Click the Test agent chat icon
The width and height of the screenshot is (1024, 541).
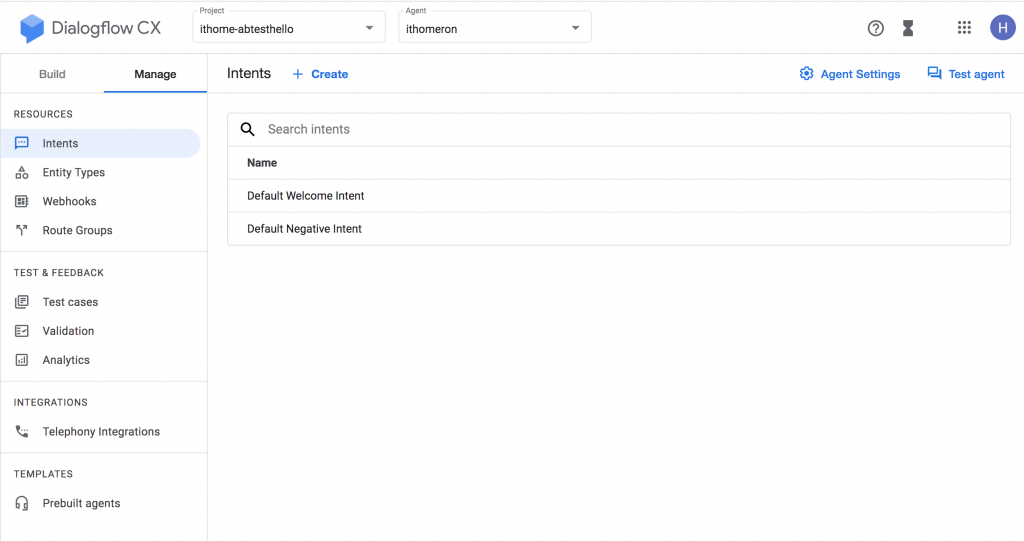pos(935,73)
